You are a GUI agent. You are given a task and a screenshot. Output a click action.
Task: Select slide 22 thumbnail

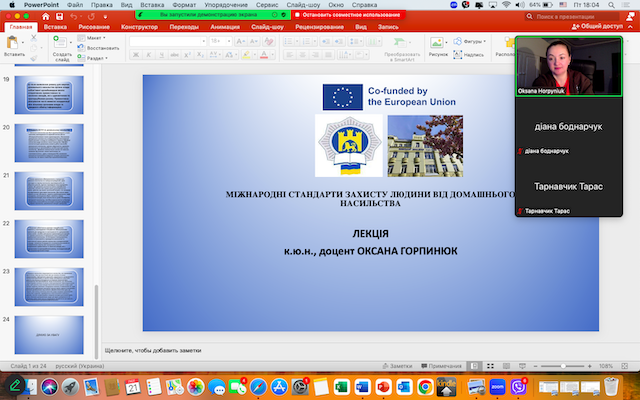point(49,239)
